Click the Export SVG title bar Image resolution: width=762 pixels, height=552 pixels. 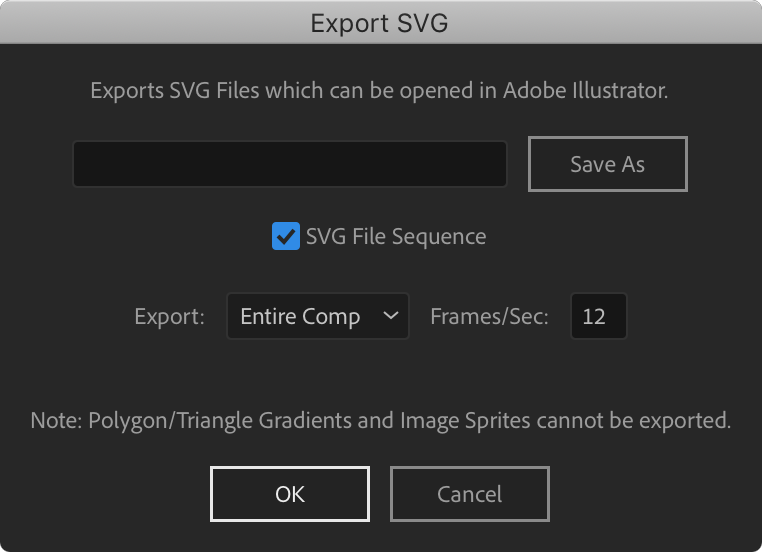[380, 23]
